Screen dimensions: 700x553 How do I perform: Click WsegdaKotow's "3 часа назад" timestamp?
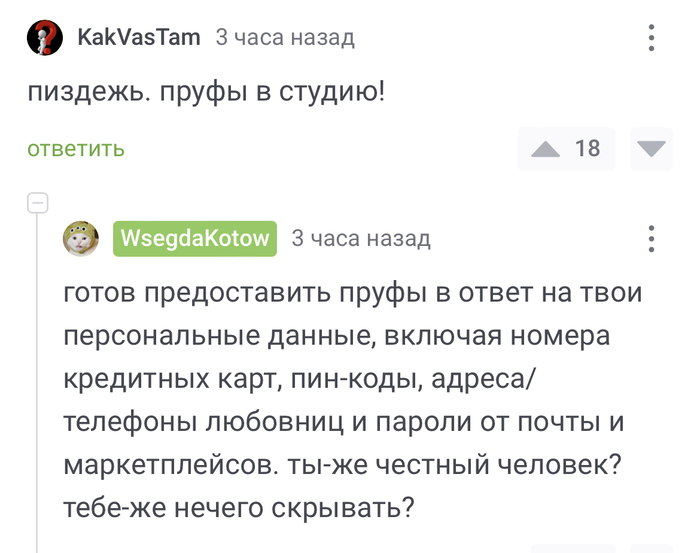coord(361,238)
